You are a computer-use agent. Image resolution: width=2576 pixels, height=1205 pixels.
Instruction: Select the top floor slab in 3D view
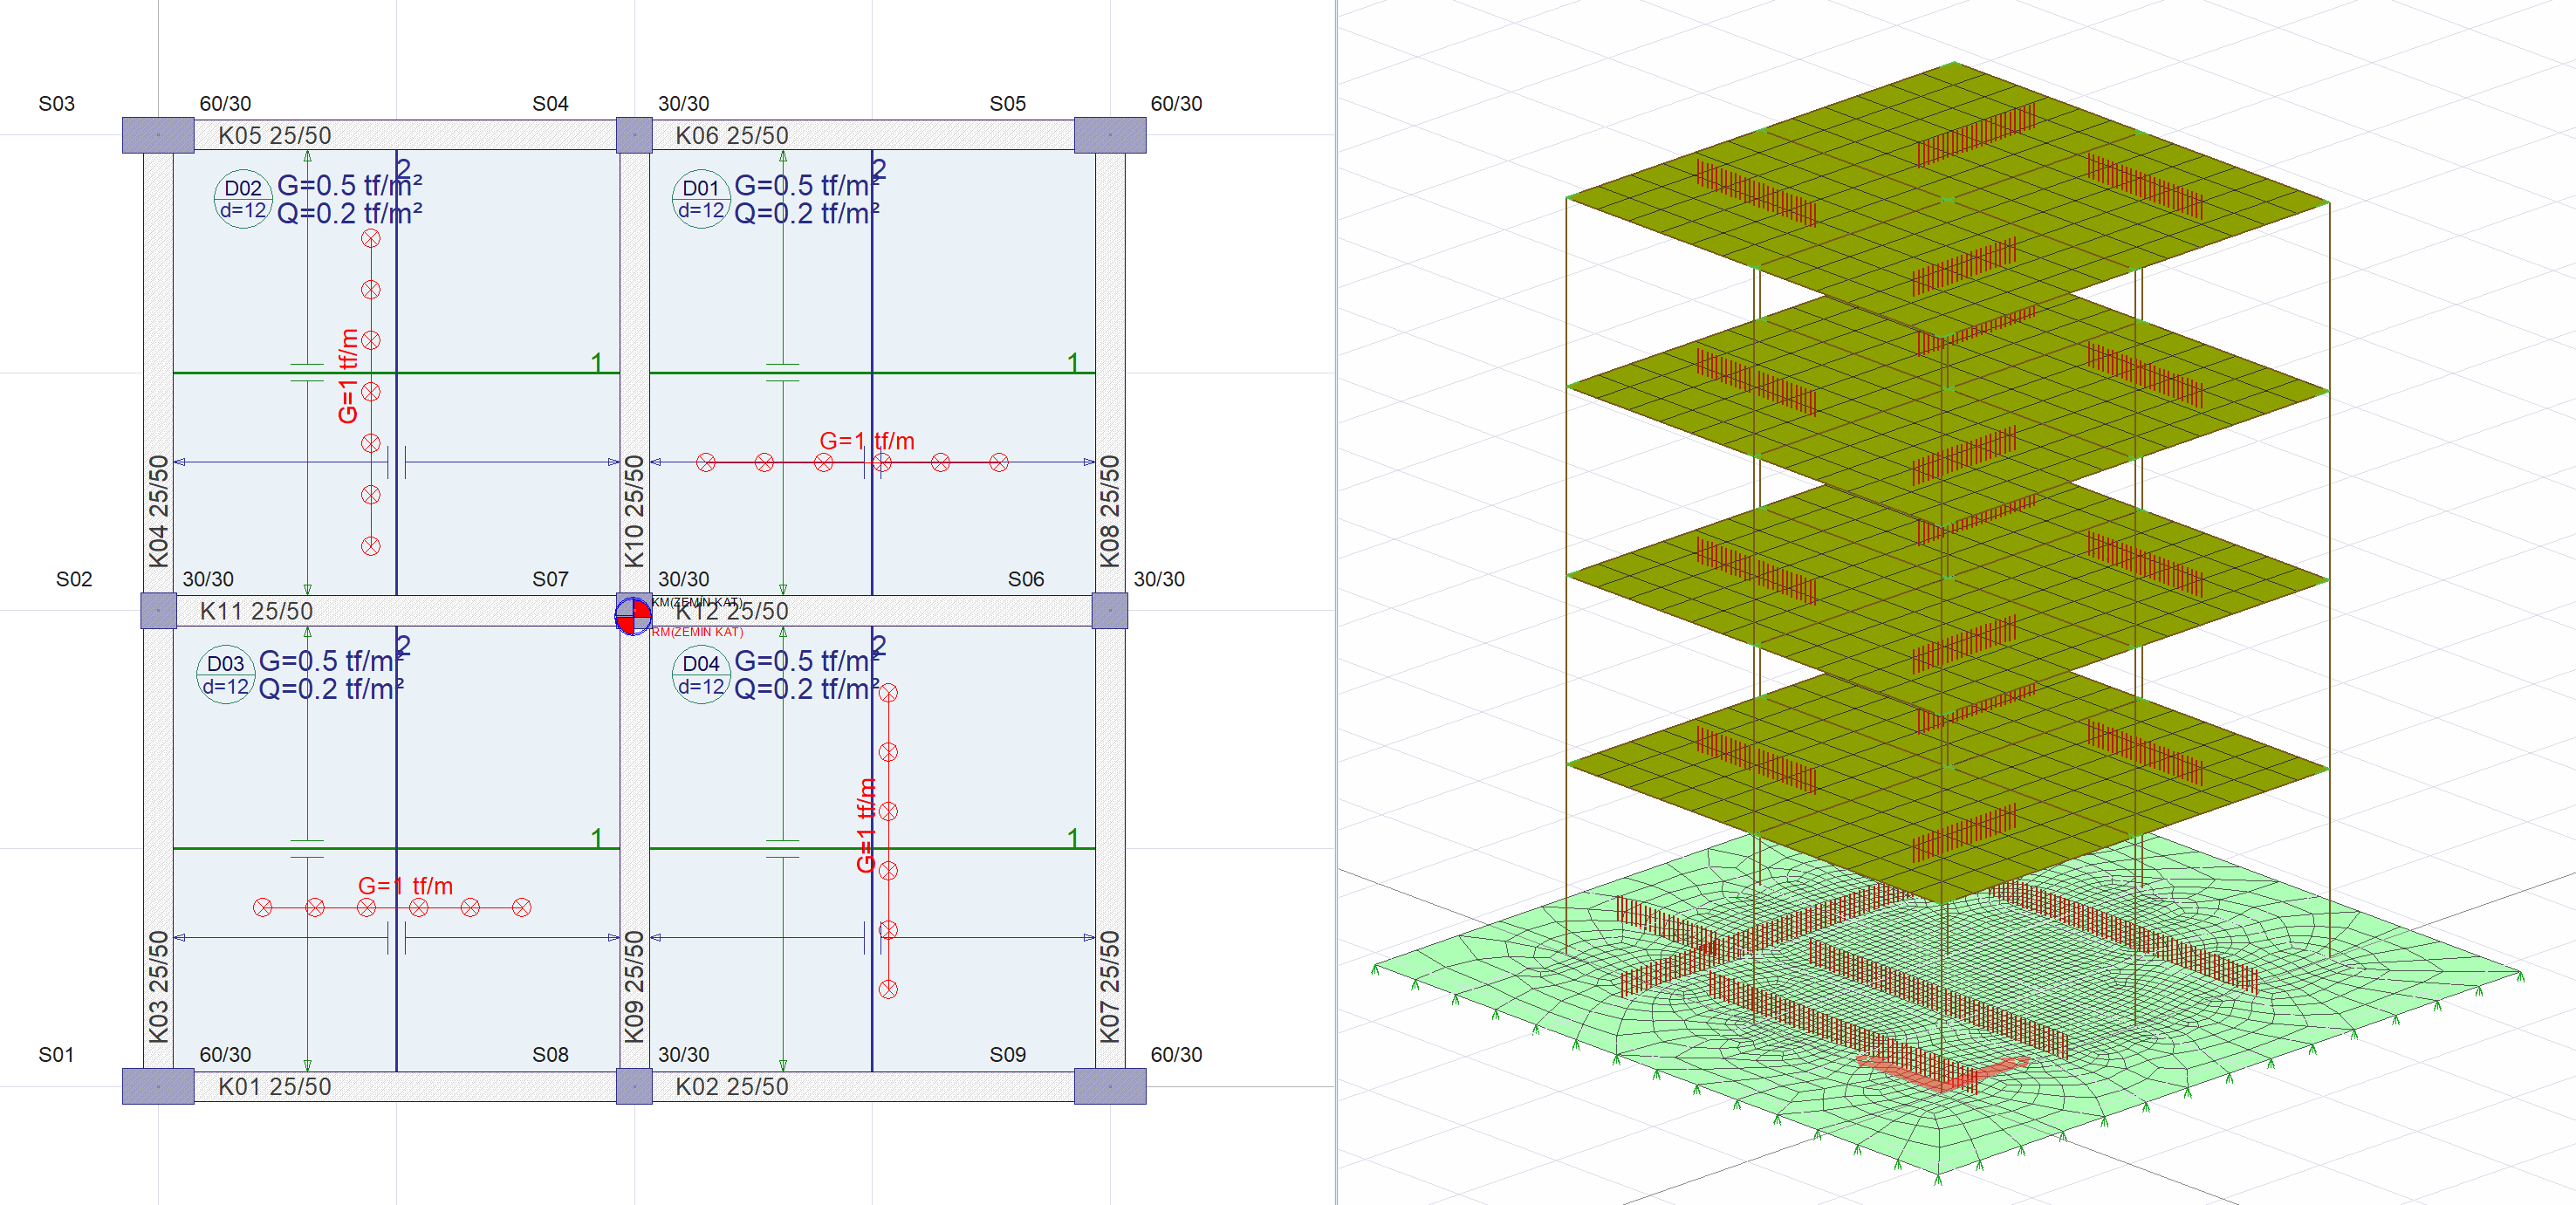[x=1948, y=200]
